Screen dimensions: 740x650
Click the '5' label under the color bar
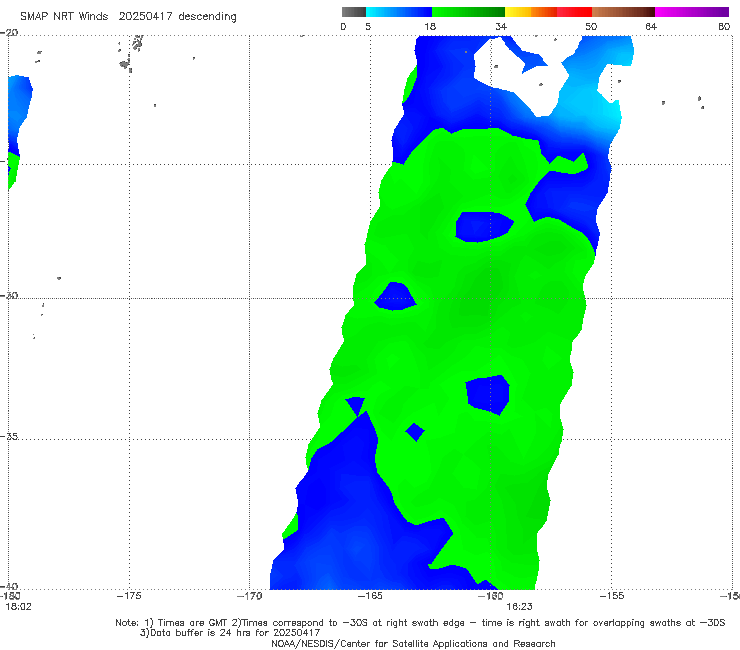(x=368, y=27)
